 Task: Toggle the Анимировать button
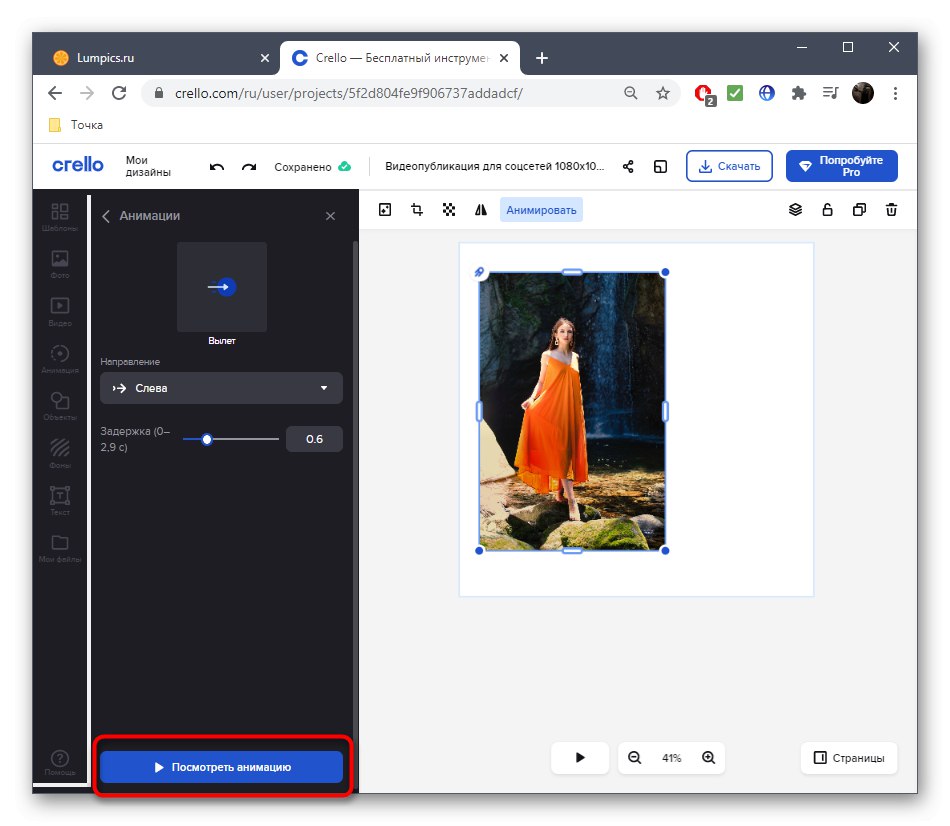[541, 210]
